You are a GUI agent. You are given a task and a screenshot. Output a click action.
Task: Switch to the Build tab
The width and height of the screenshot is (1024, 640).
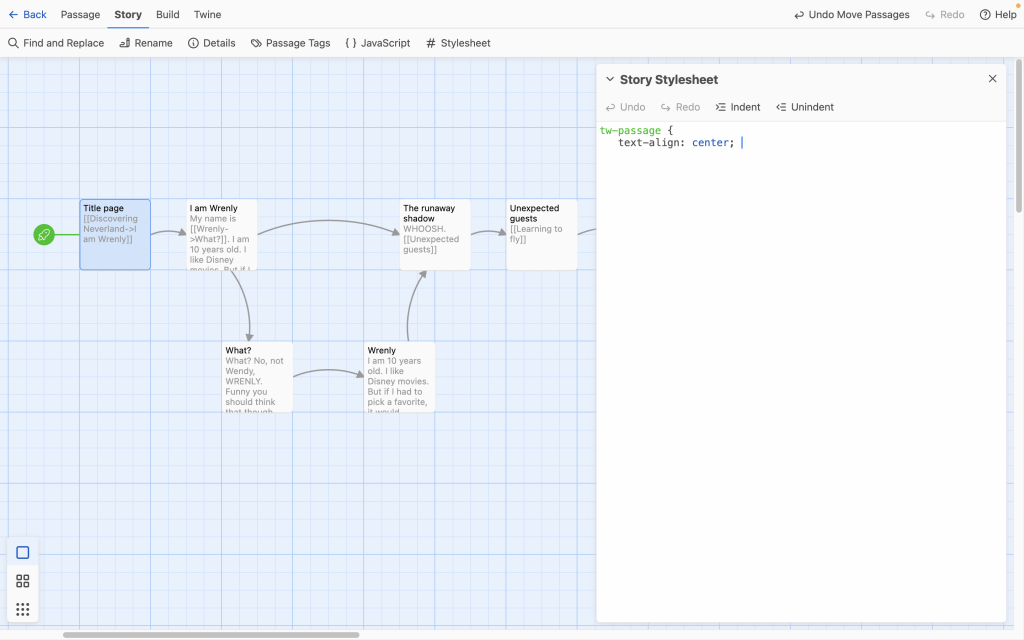coord(168,15)
